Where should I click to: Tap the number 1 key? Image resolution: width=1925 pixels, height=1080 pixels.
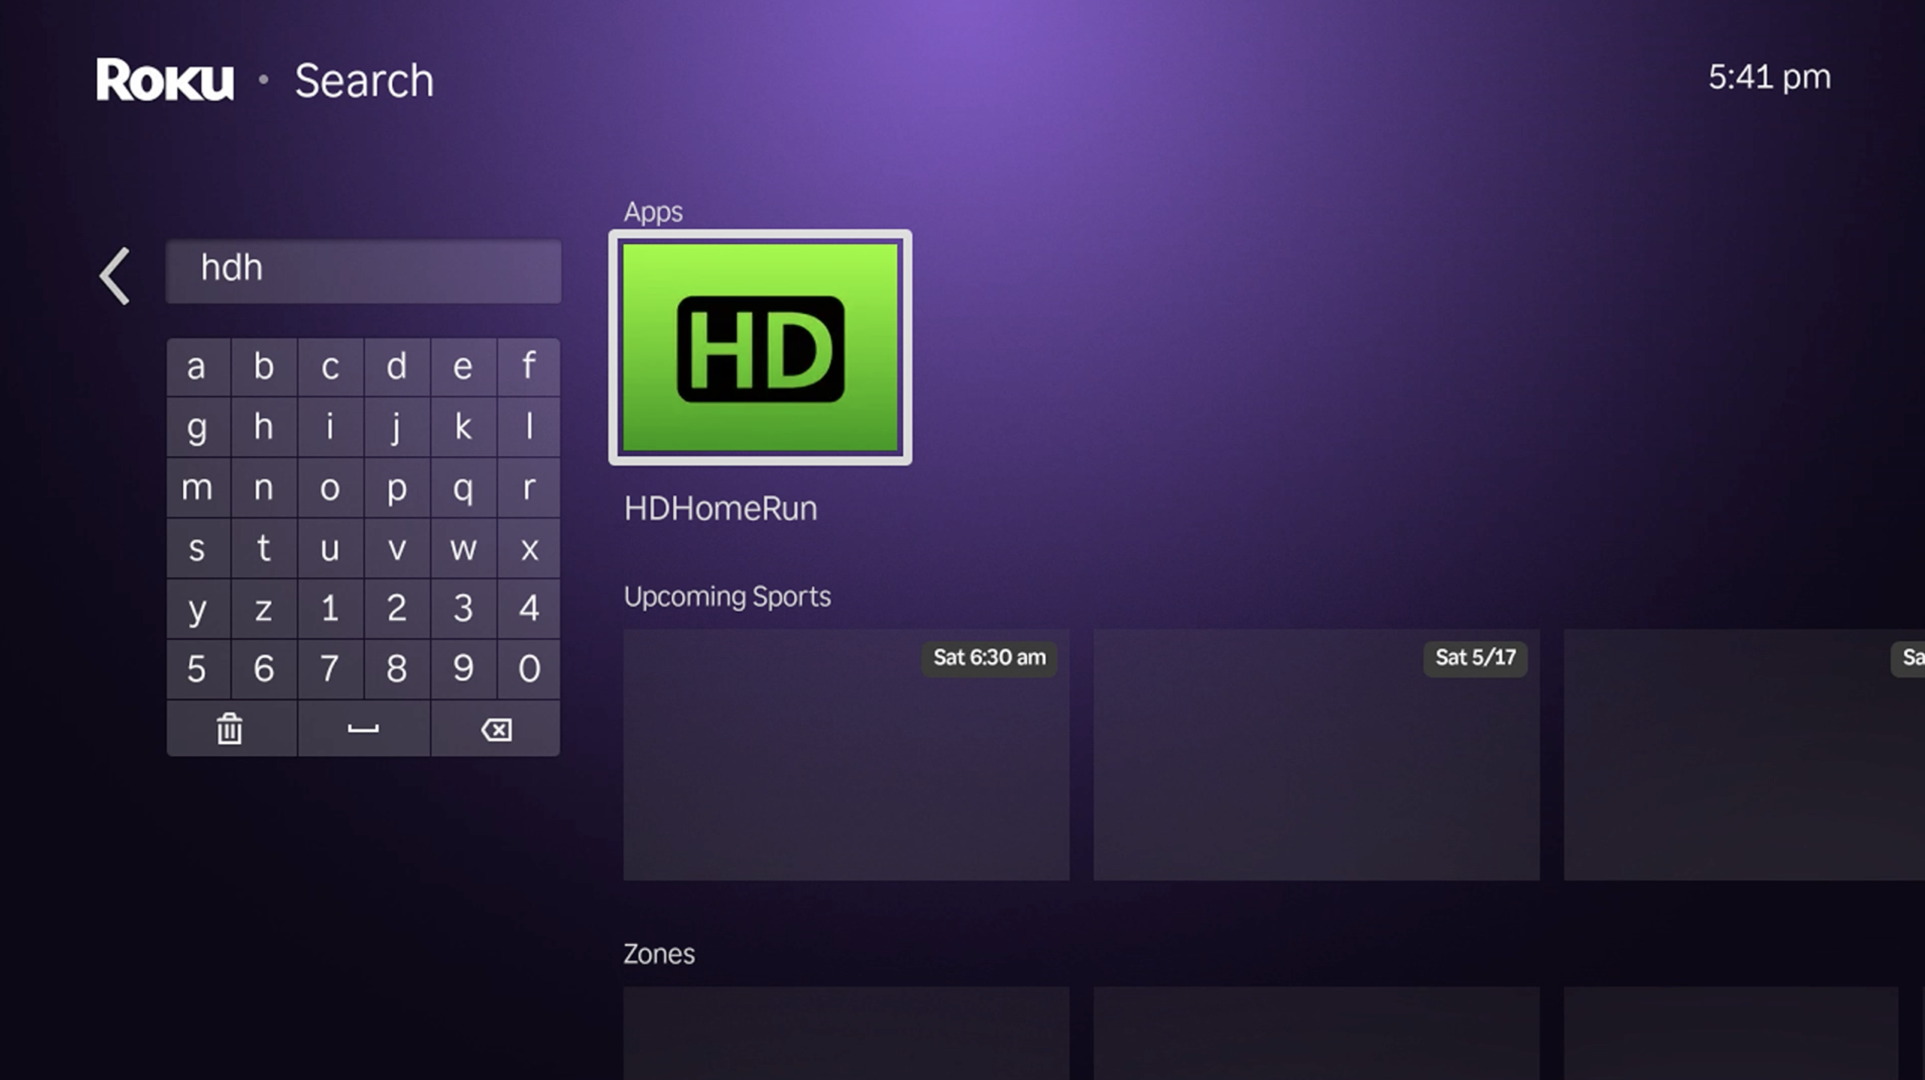[x=330, y=608]
